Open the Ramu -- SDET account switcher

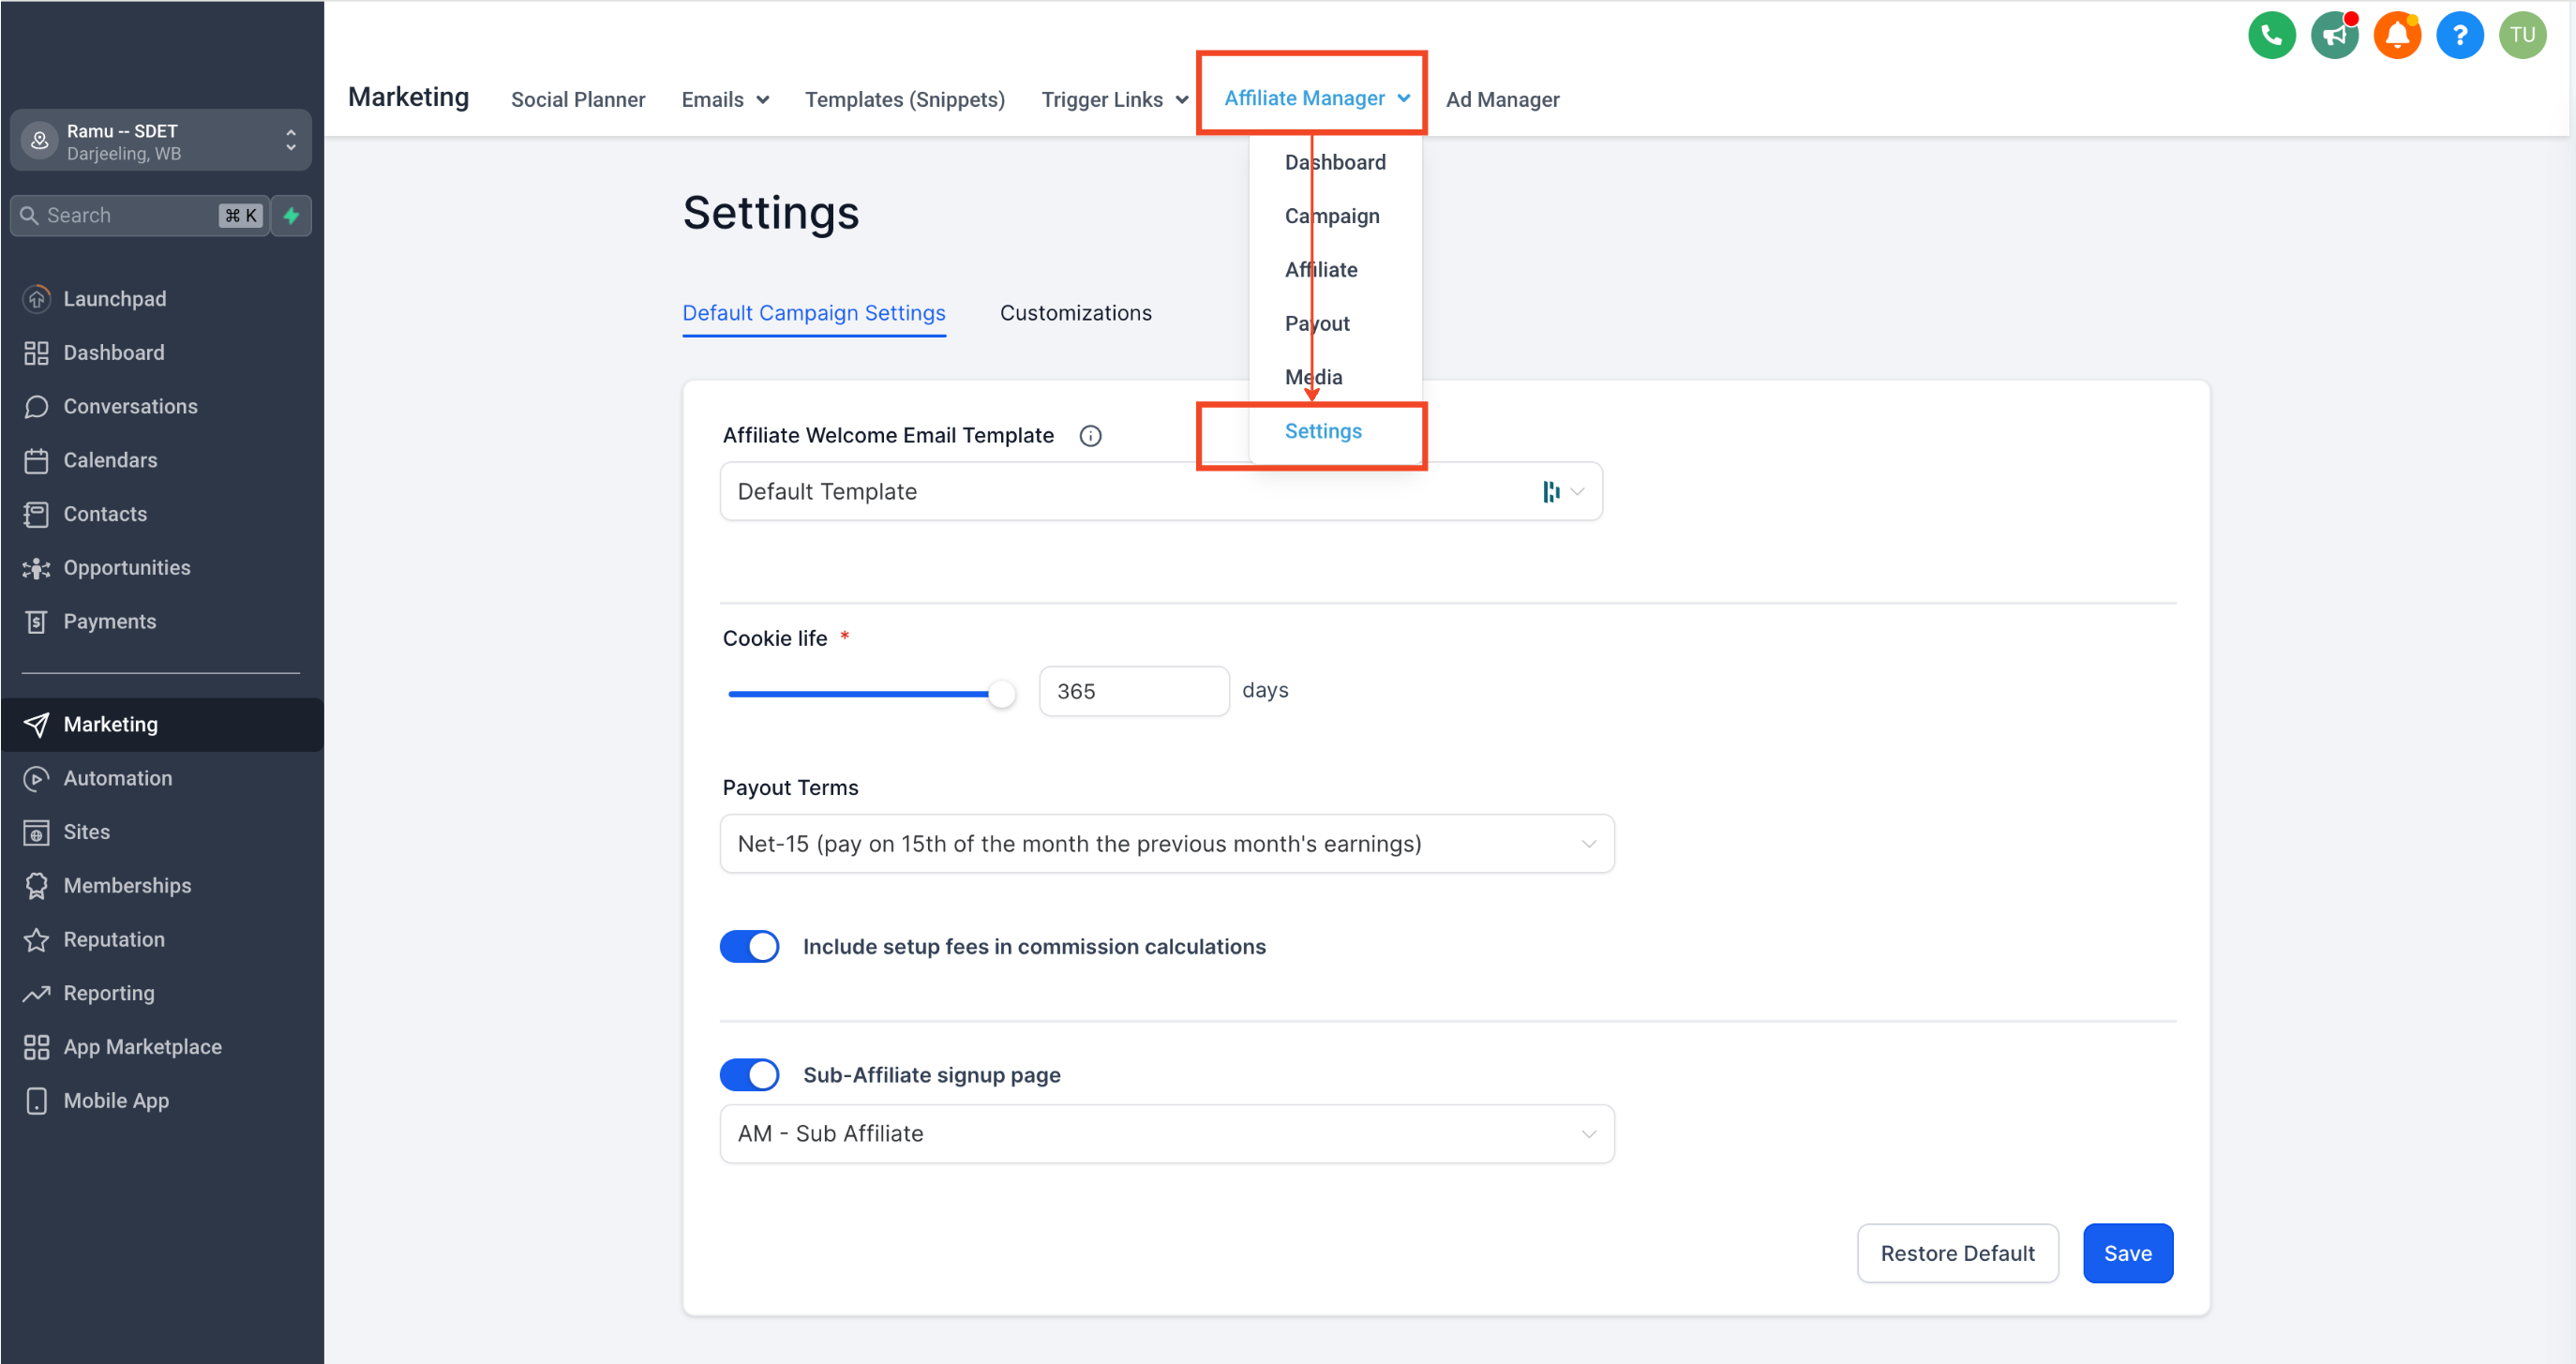(x=160, y=141)
